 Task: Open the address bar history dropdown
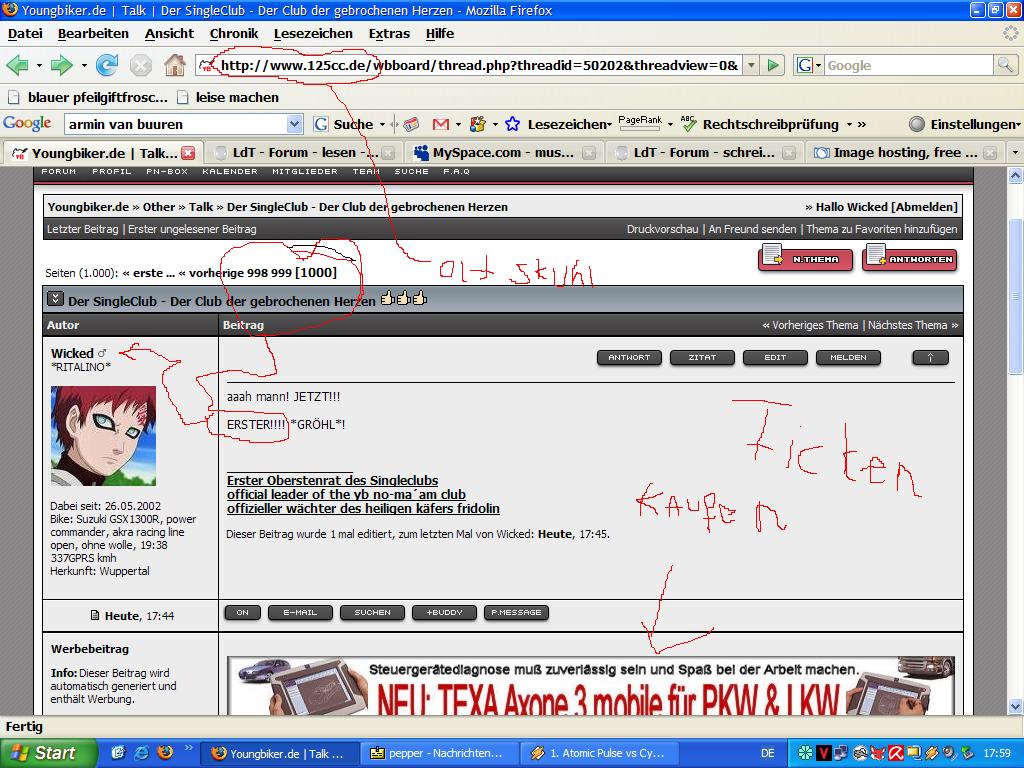[x=752, y=65]
